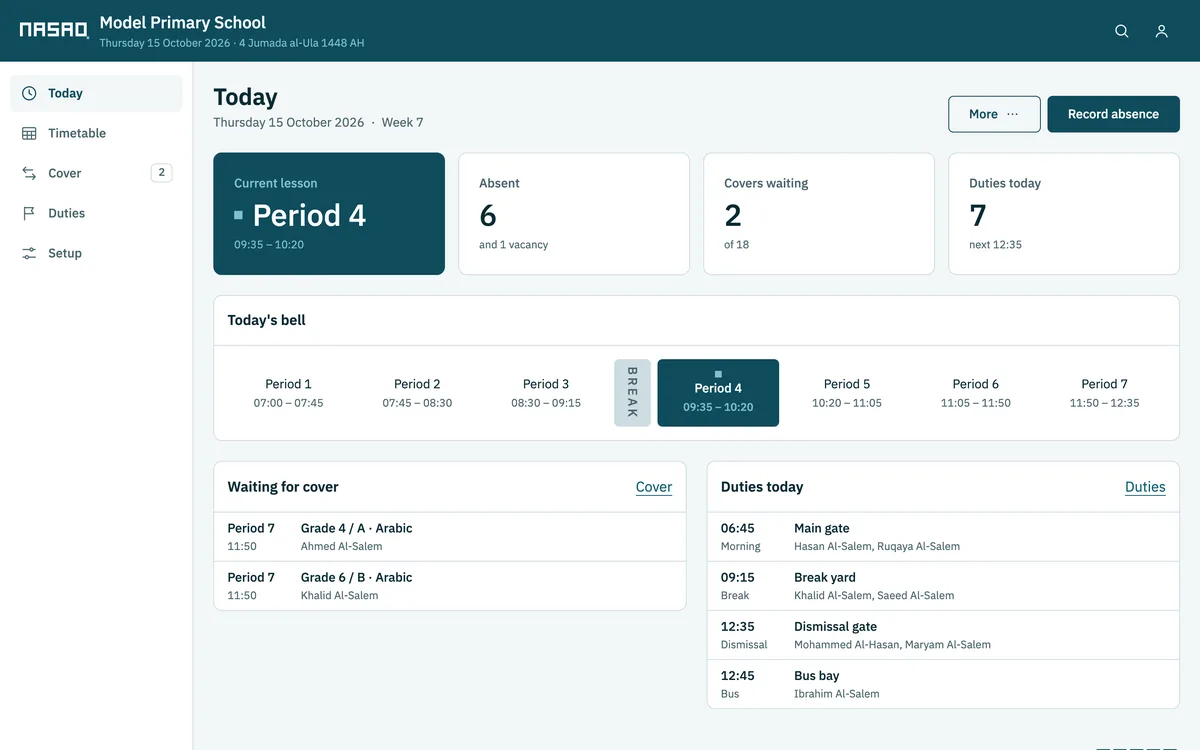Open Grade 4 / A · Arabic cover row
Image resolution: width=1200 pixels, height=750 pixels.
(450, 537)
